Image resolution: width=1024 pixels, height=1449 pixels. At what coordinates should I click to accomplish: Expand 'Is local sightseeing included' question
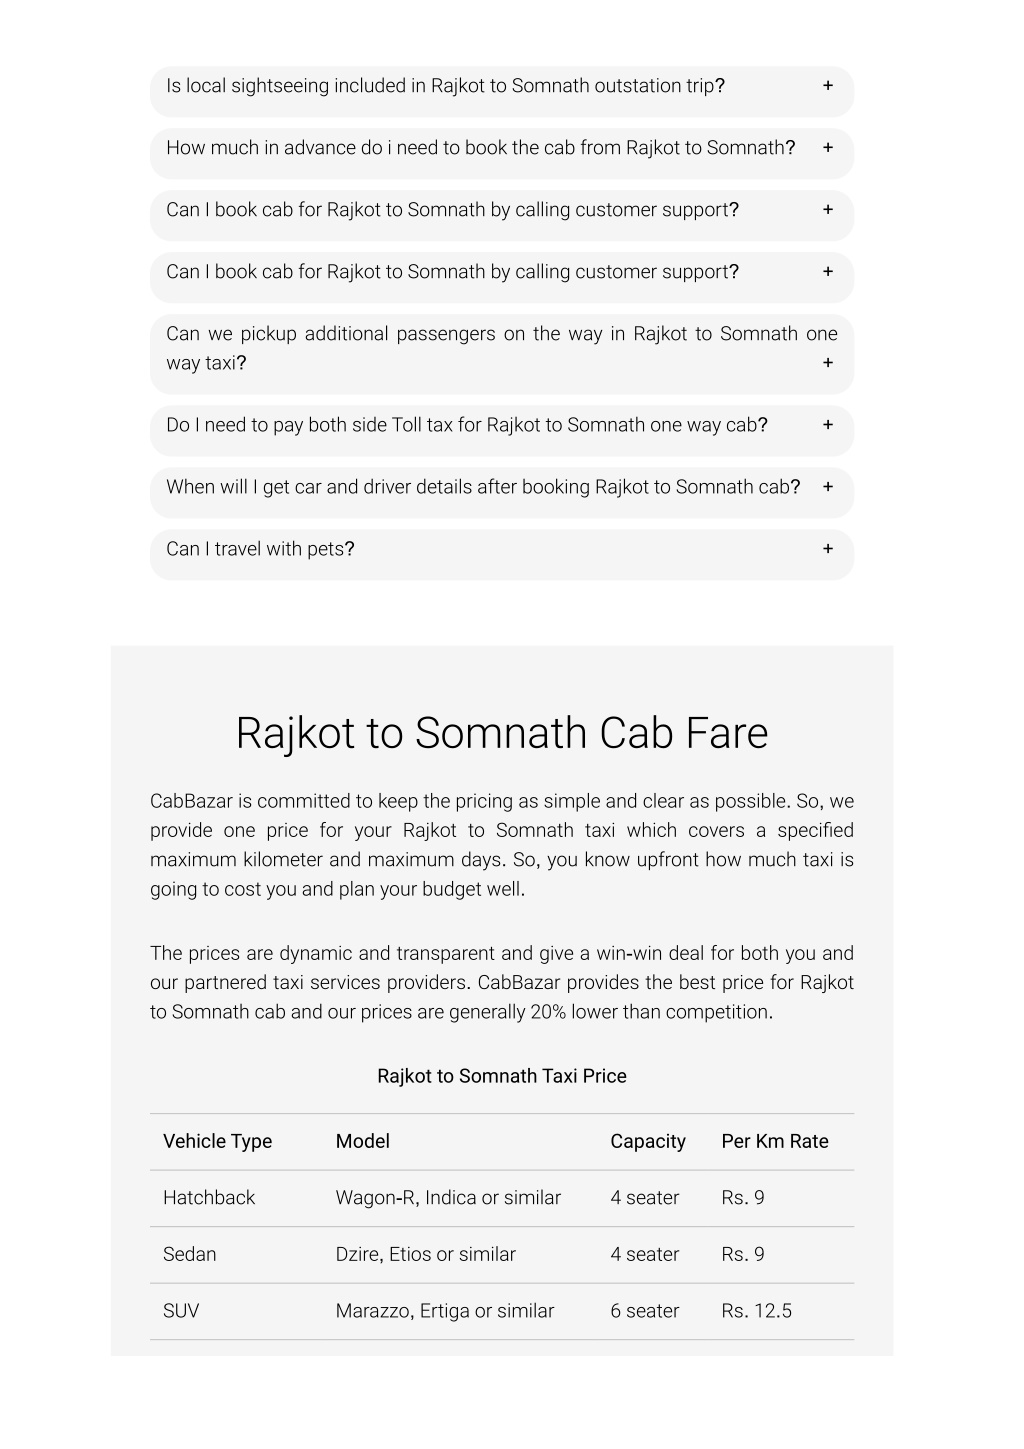445,86
